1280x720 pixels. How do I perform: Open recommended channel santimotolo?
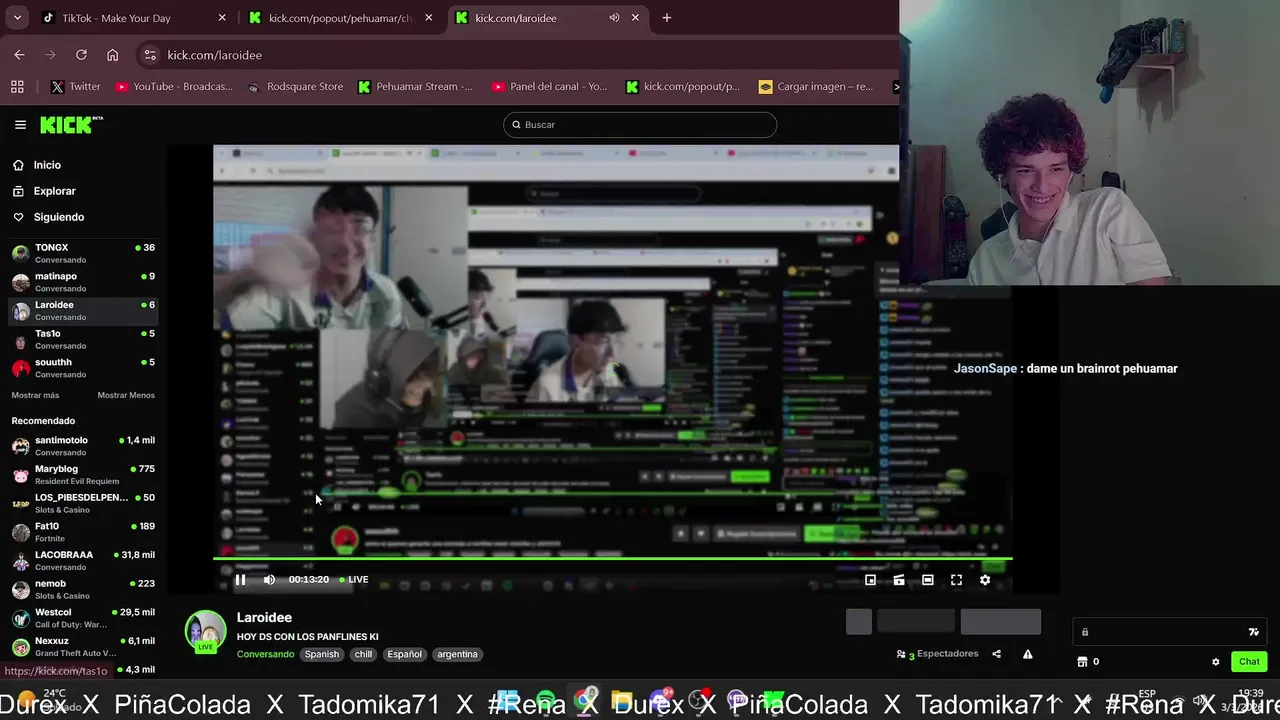pyautogui.click(x=82, y=446)
